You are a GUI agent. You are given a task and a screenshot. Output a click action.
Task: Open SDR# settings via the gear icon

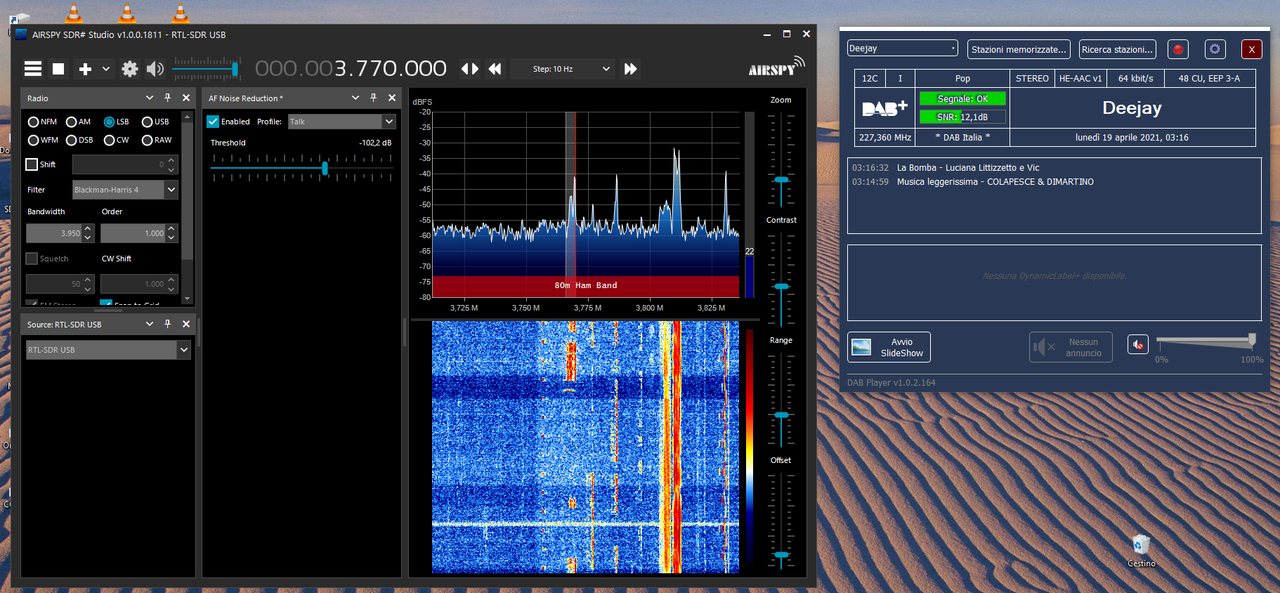click(x=130, y=69)
